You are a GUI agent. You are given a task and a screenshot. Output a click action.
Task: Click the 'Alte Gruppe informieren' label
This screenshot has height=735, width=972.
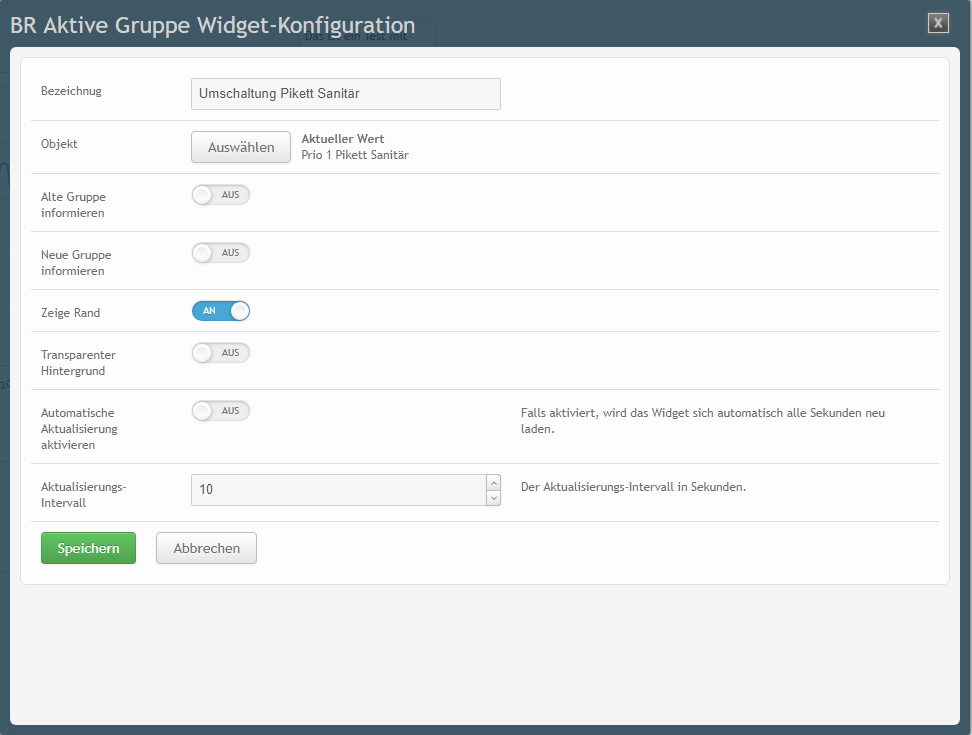pyautogui.click(x=73, y=205)
